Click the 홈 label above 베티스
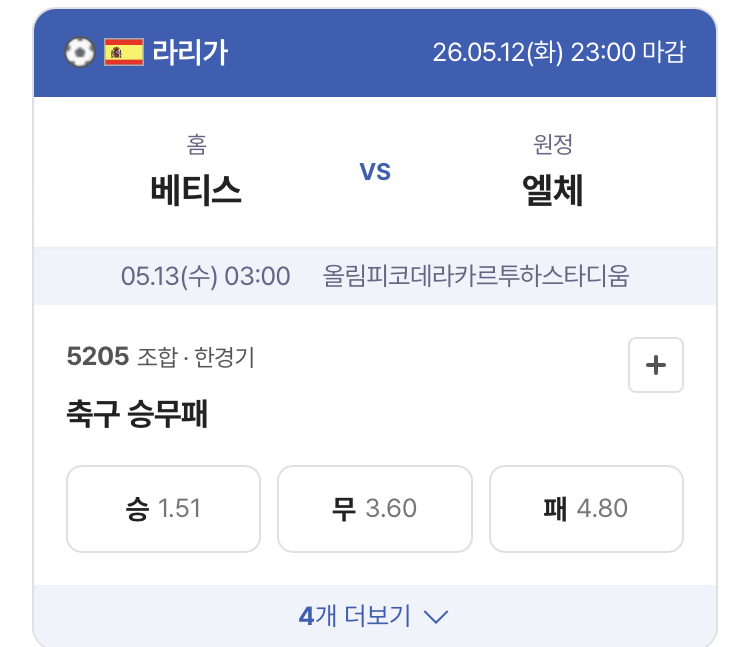The height and width of the screenshot is (647, 750). click(197, 144)
